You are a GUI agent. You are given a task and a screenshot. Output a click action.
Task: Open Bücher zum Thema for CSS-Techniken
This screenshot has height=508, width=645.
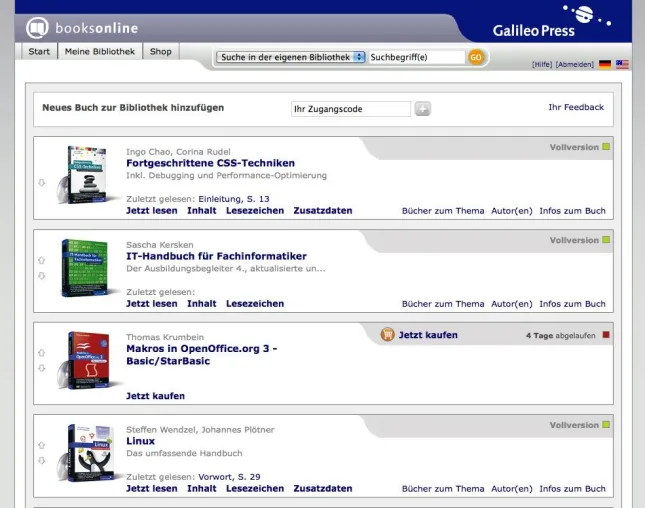click(x=443, y=211)
